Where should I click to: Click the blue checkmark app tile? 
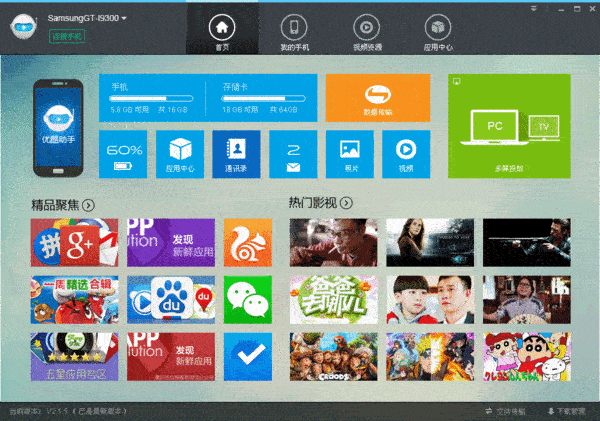click(248, 356)
